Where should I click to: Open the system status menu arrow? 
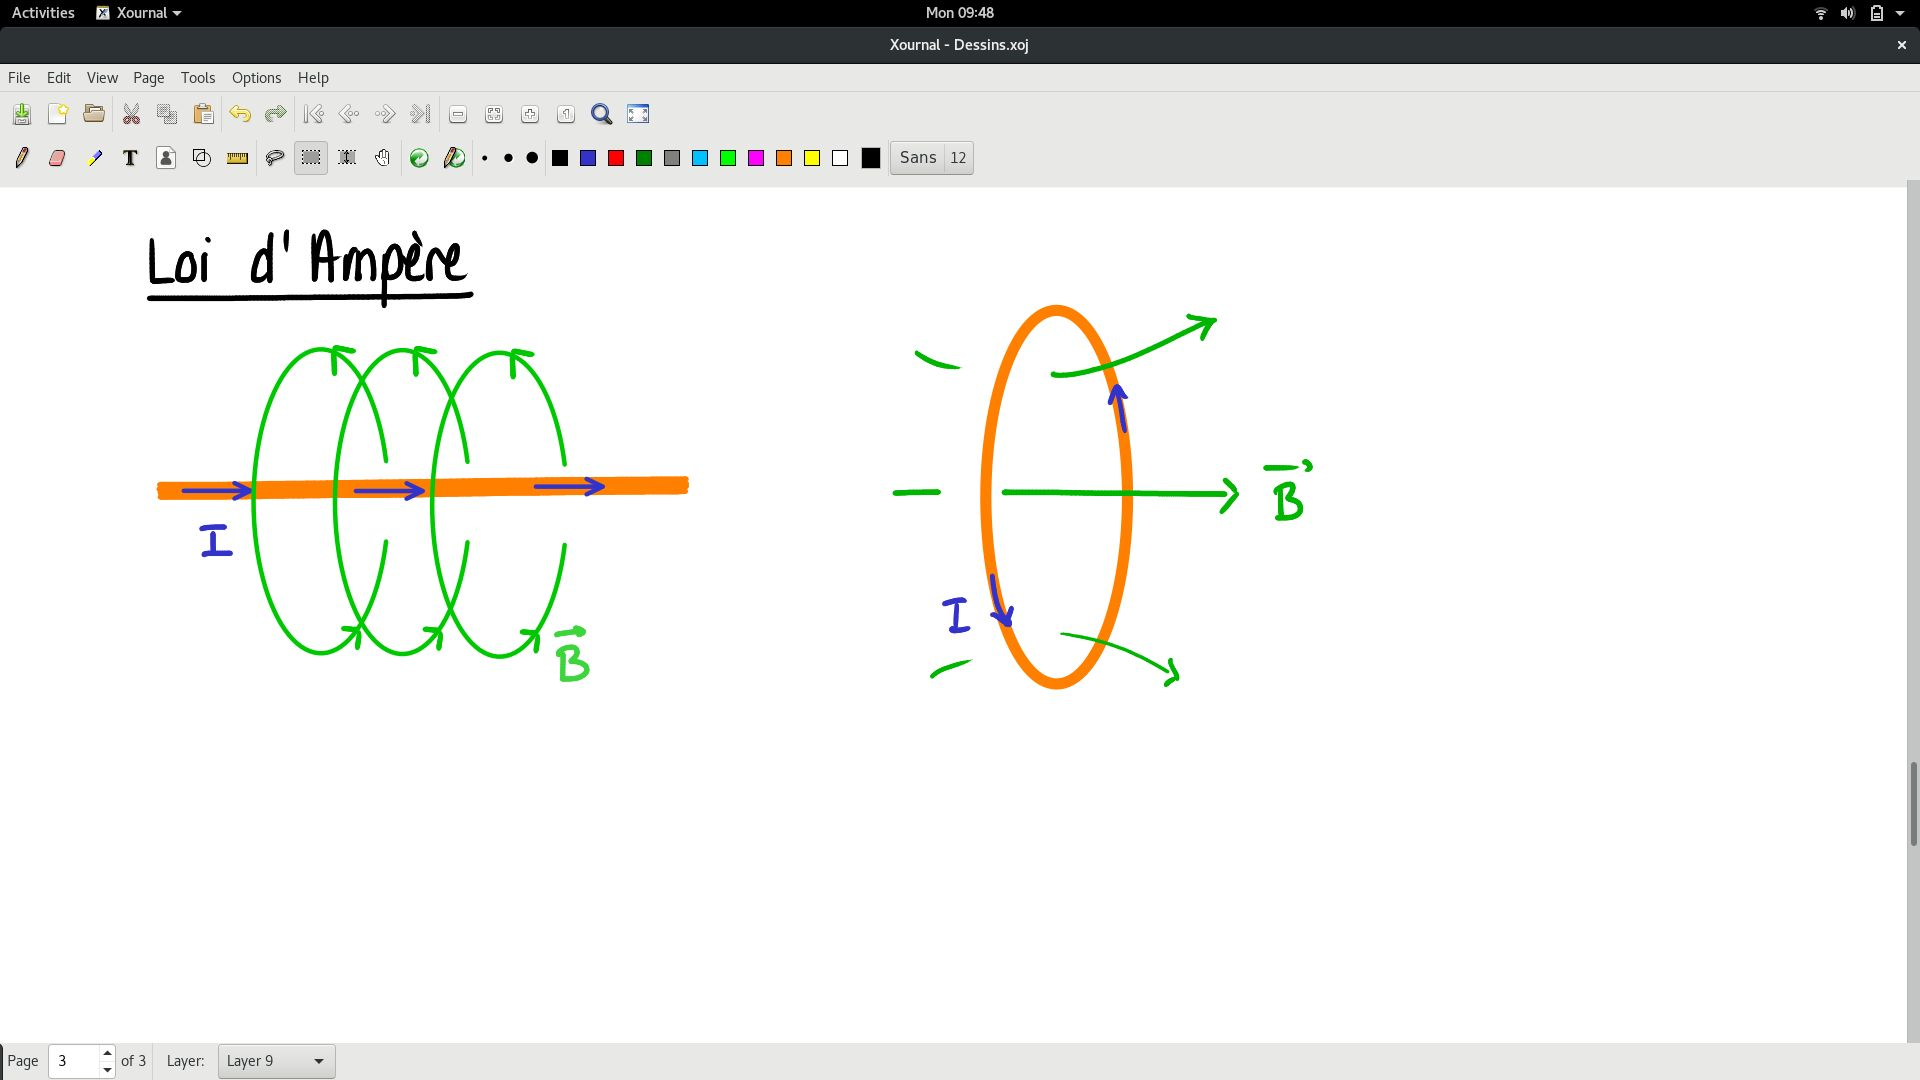[1900, 13]
